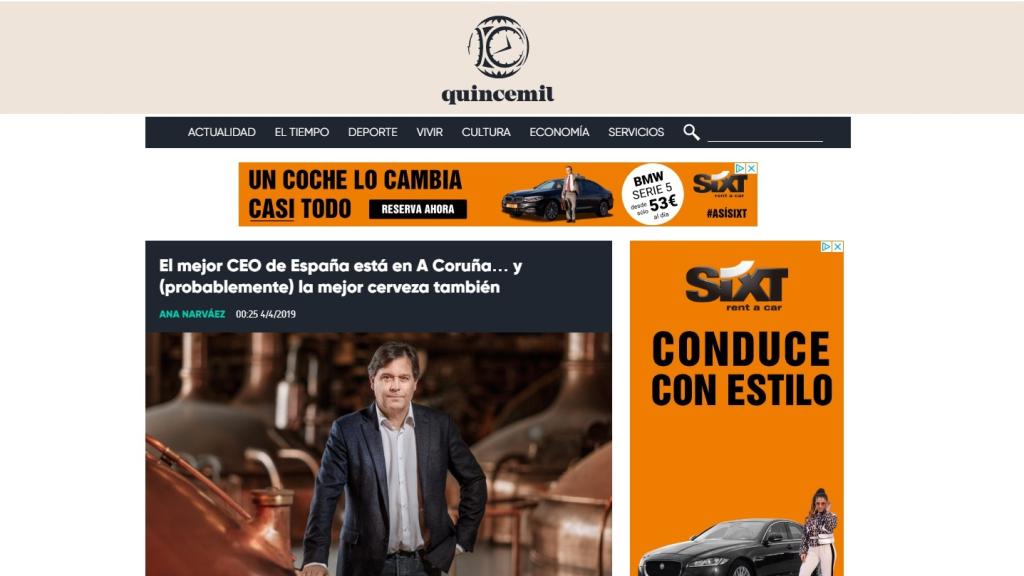1024x576 pixels.
Task: Close the top Sixt banner ad
Action: click(752, 168)
